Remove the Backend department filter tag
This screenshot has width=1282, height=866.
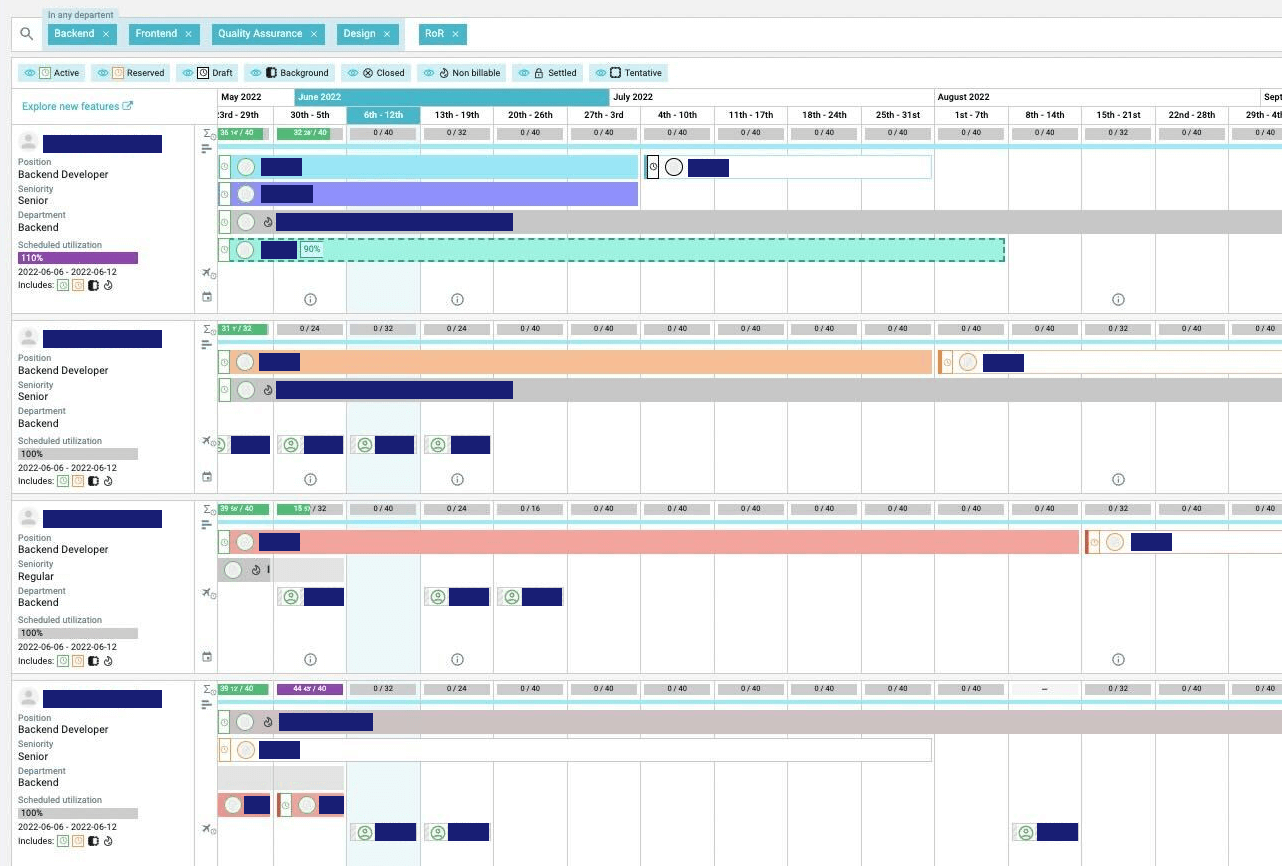coord(106,34)
